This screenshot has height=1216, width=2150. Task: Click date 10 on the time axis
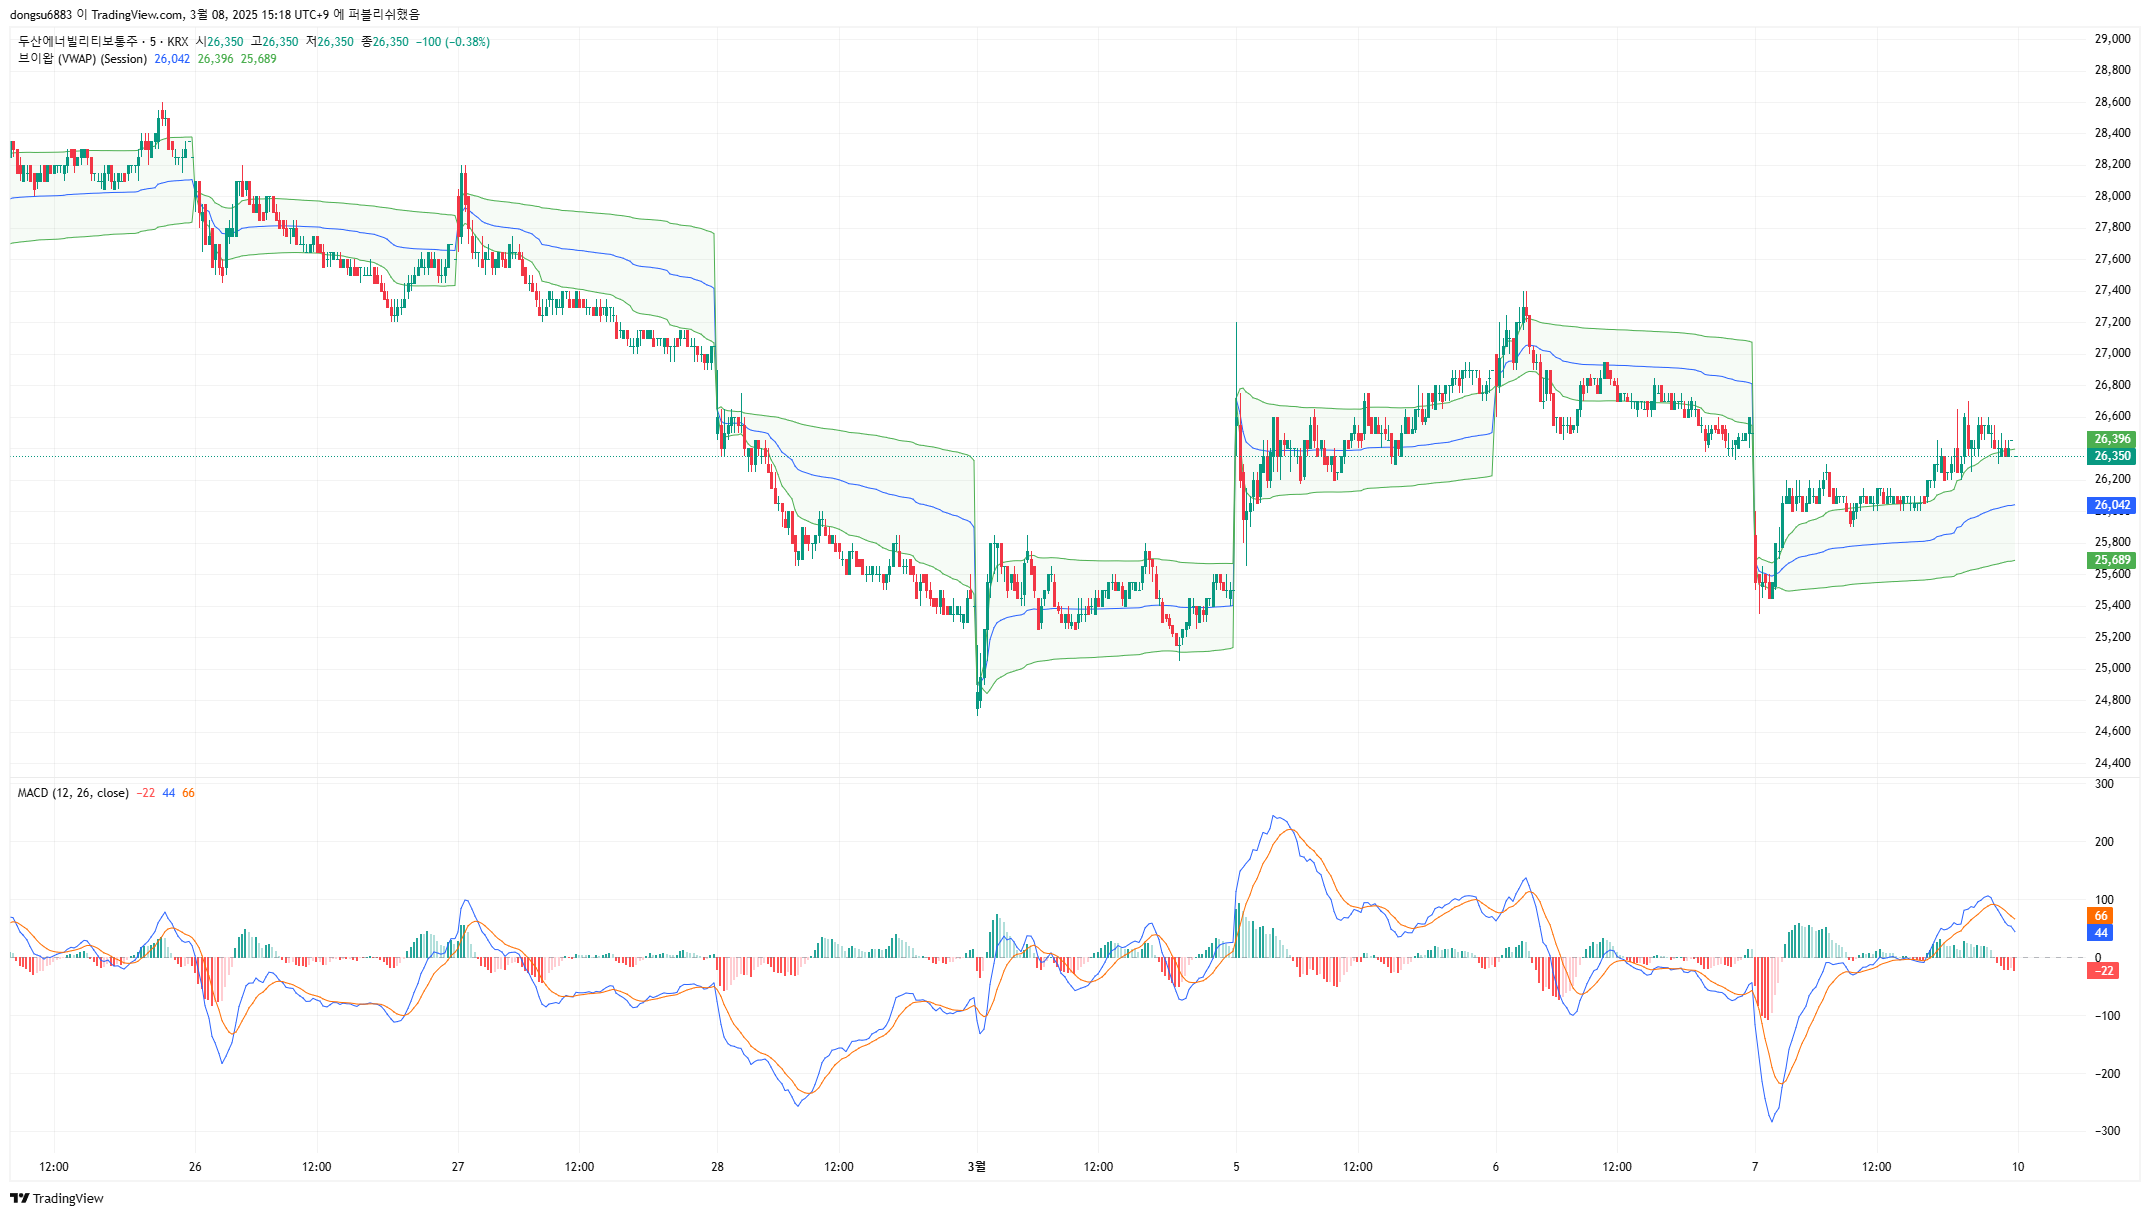click(x=2017, y=1166)
